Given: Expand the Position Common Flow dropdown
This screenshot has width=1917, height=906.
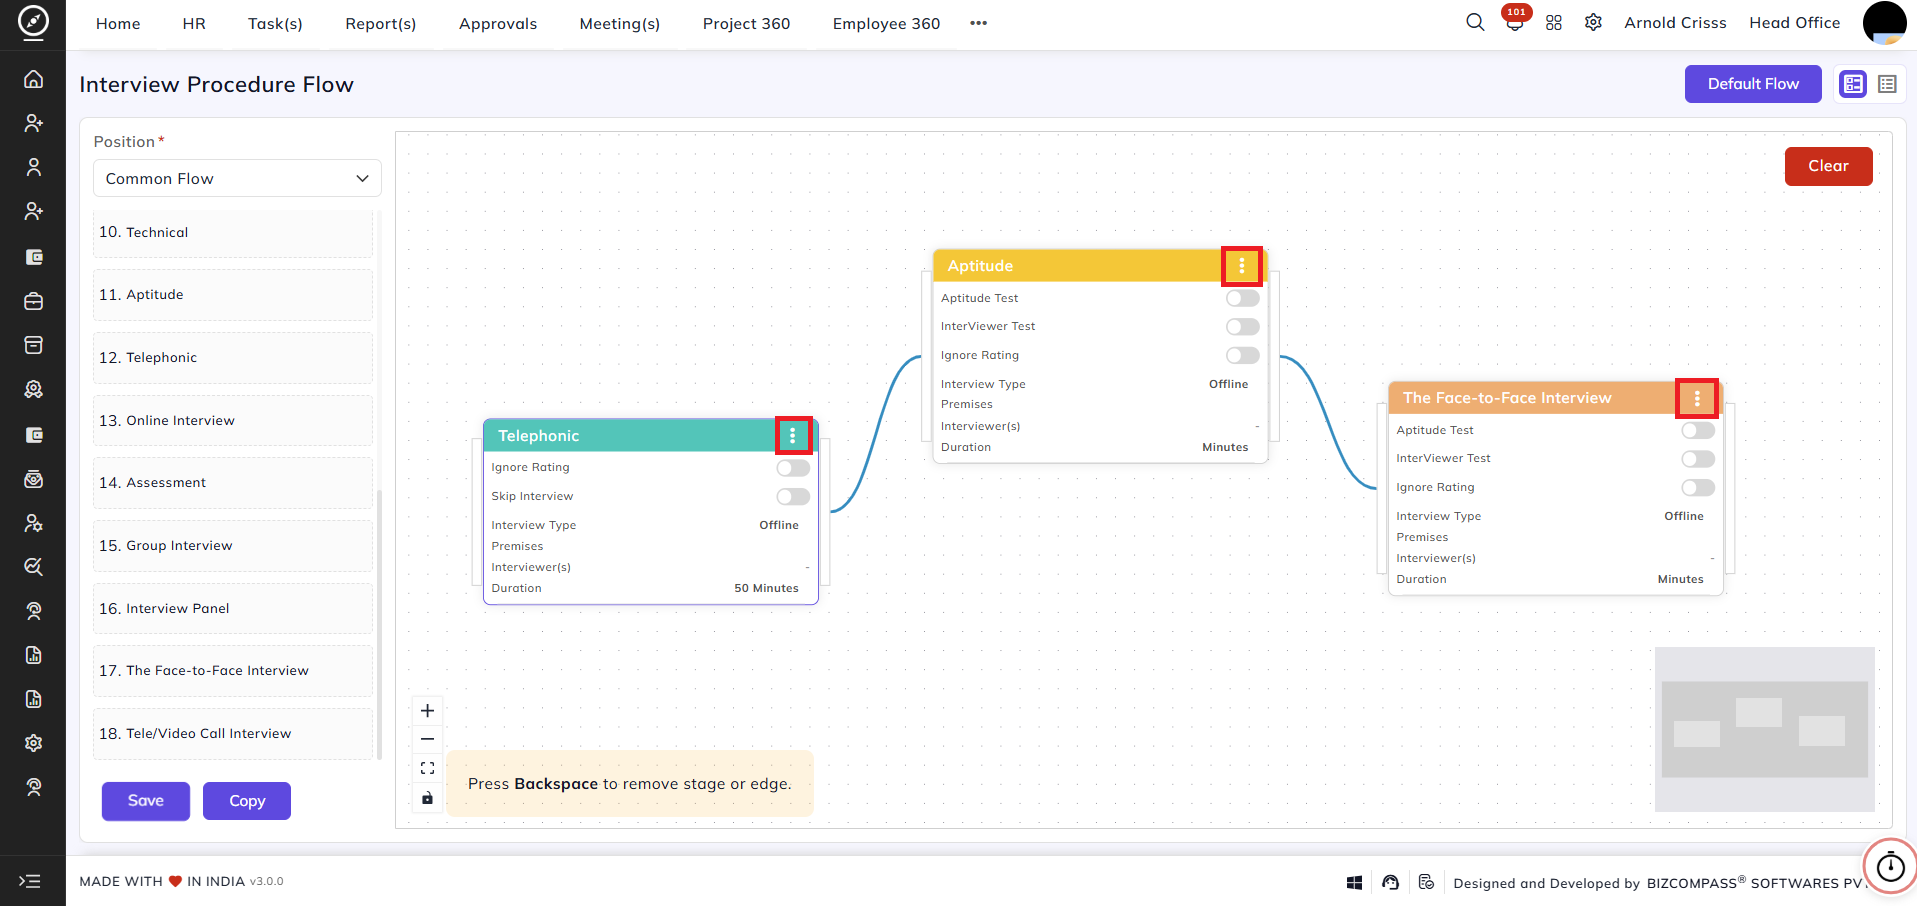Looking at the screenshot, I should pos(237,178).
